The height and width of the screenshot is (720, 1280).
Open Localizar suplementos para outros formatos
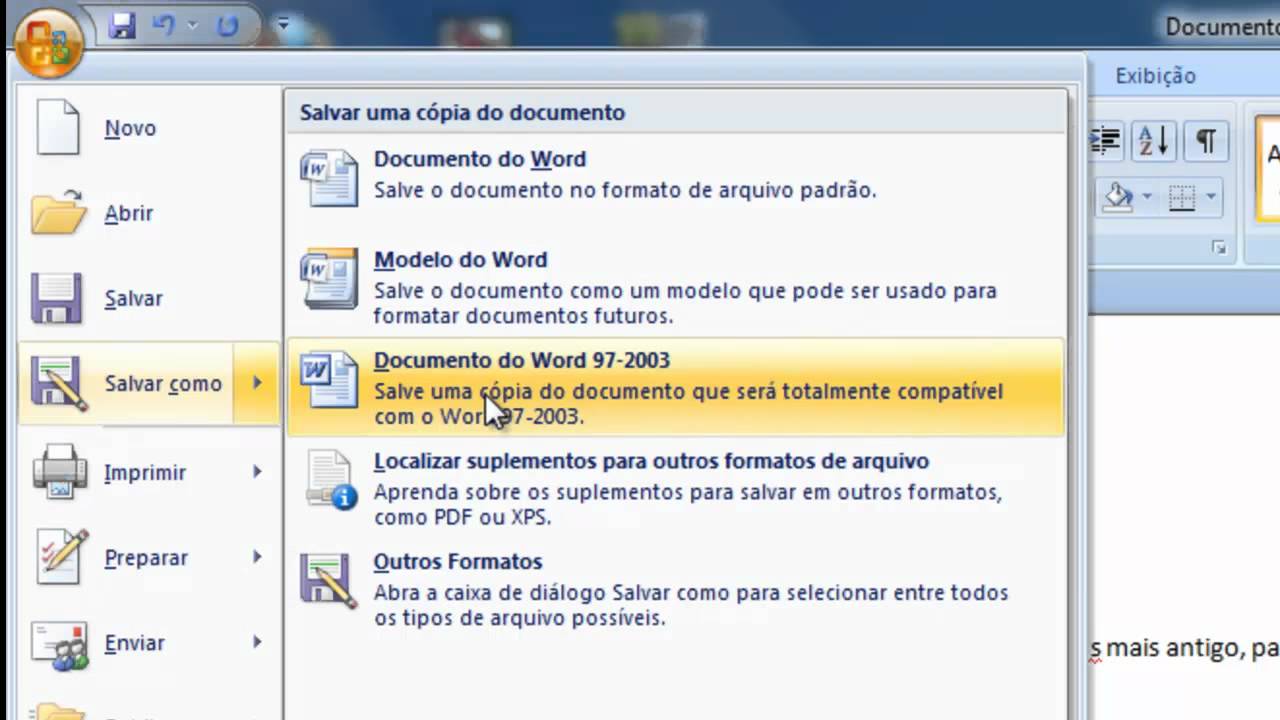pyautogui.click(x=676, y=488)
